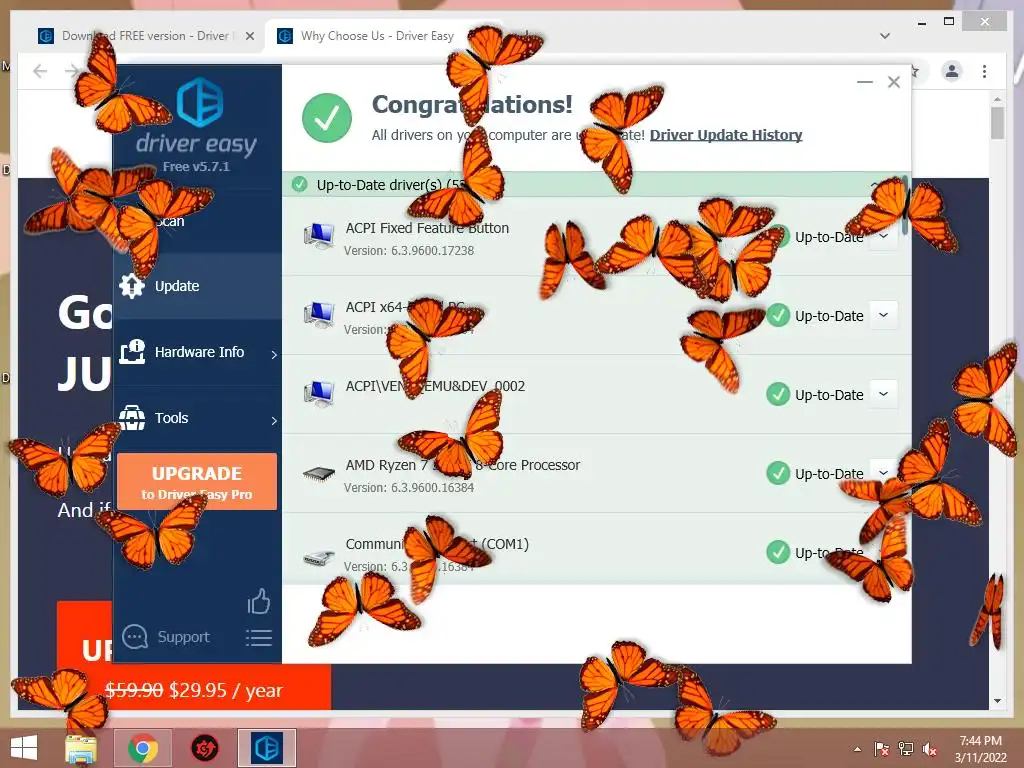1024x768 pixels.
Task: Click AMD Ryzen processor chip icon
Action: point(319,473)
